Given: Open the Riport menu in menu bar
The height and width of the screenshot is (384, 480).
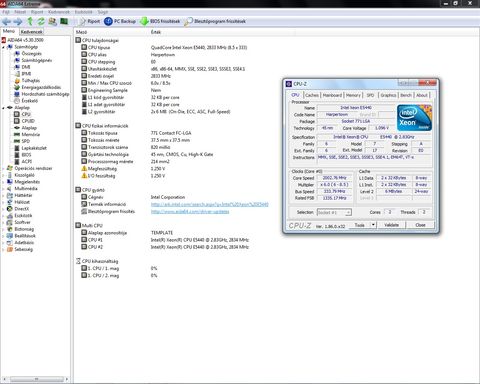Looking at the screenshot, I should pos(37,12).
